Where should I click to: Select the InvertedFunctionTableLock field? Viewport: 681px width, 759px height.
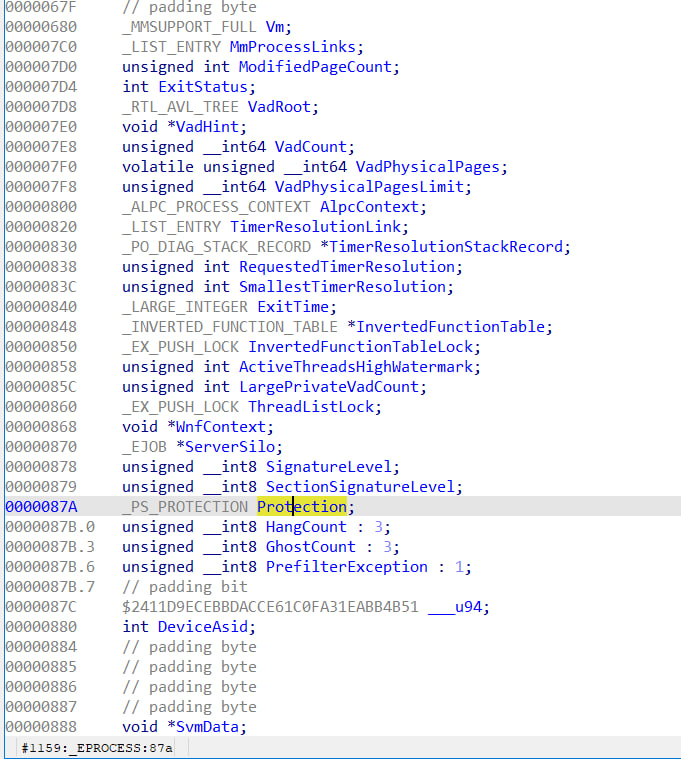click(364, 347)
